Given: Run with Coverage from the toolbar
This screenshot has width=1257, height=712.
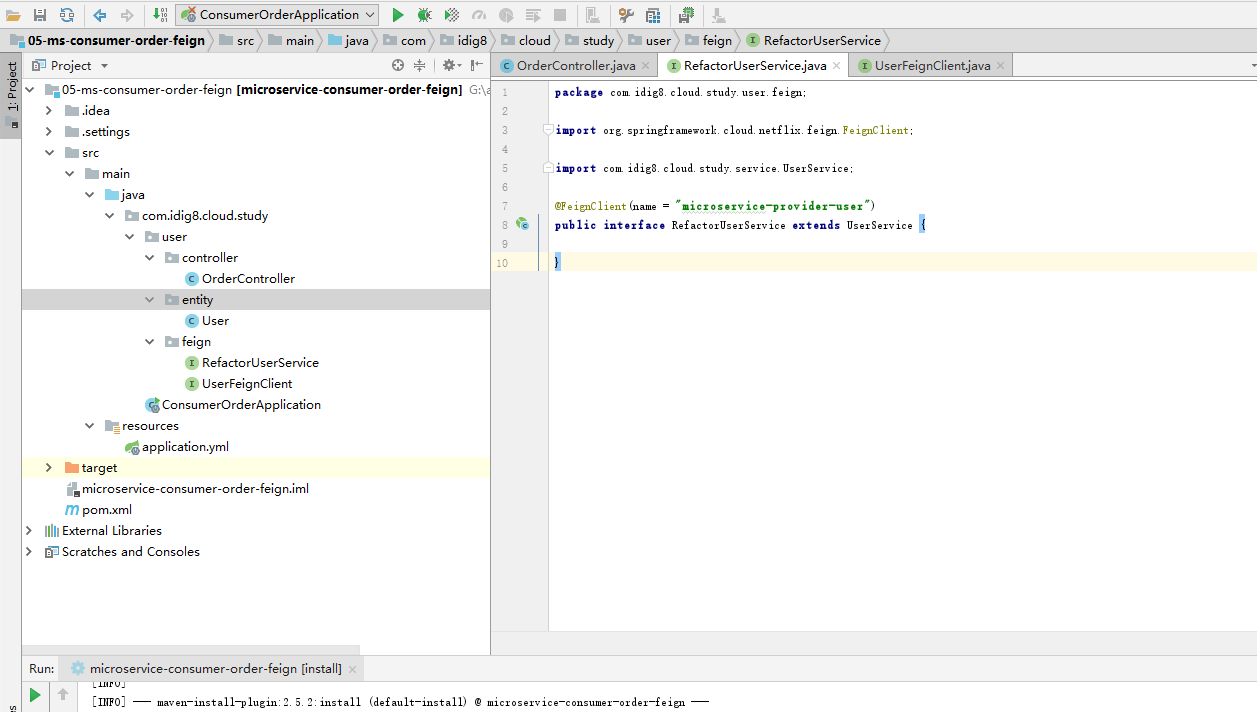Looking at the screenshot, I should (452, 15).
